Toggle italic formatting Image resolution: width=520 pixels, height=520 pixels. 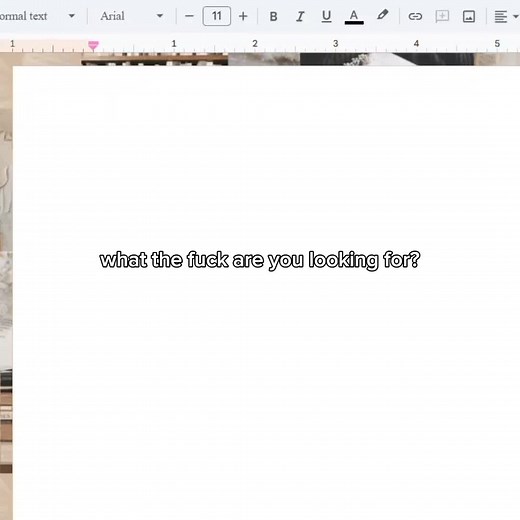point(300,16)
